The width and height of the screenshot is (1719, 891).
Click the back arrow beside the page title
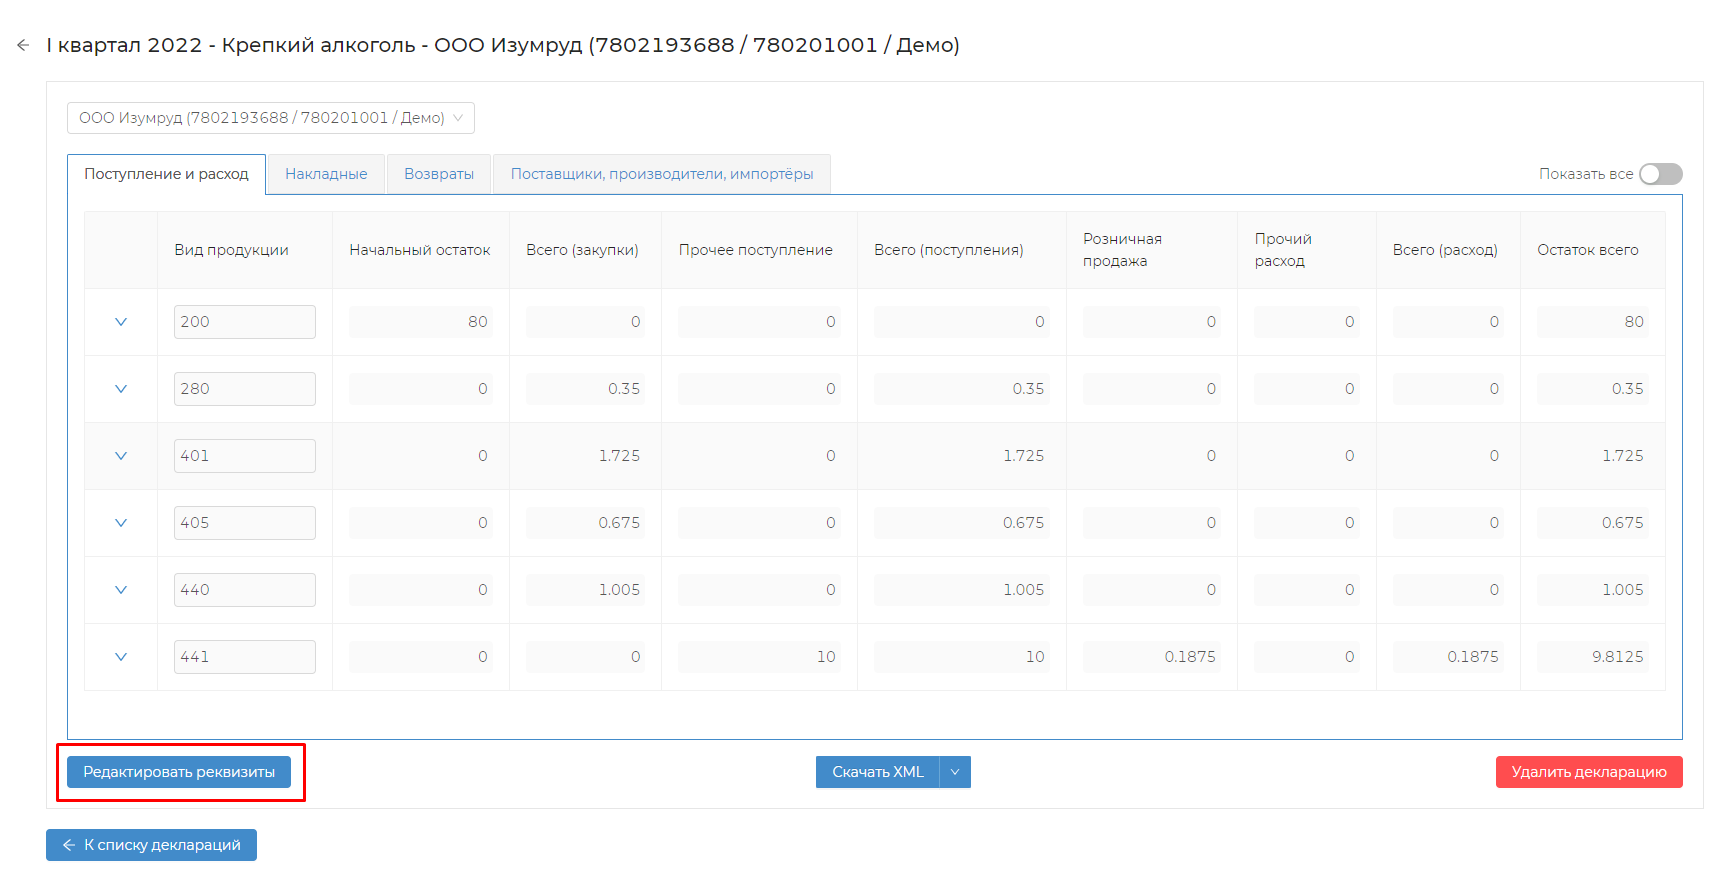23,45
